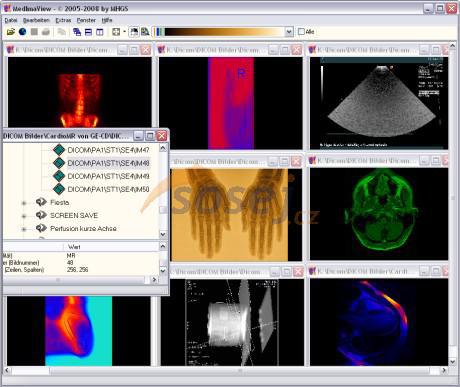This screenshot has height=387, width=460.
Task: Close the hands X-ray image window
Action: (296, 161)
